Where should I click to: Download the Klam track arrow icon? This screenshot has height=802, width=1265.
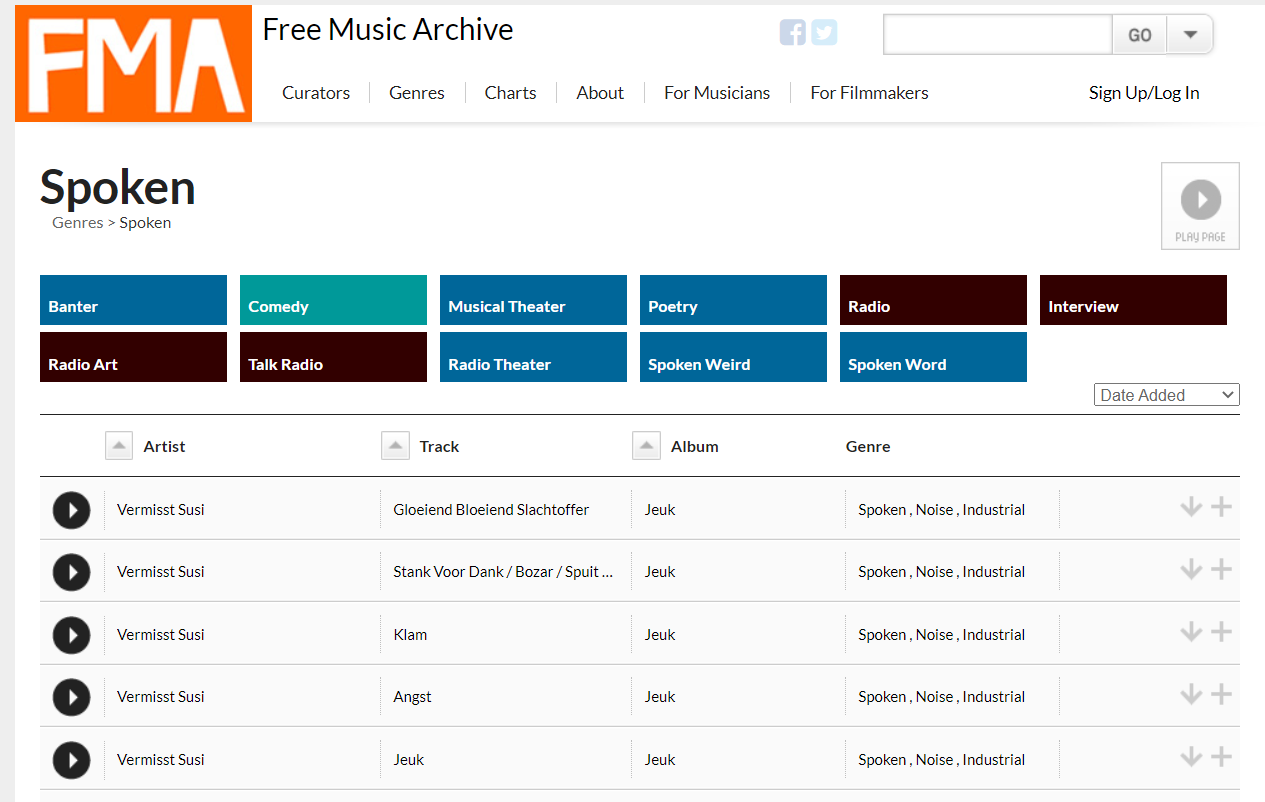coord(1190,632)
